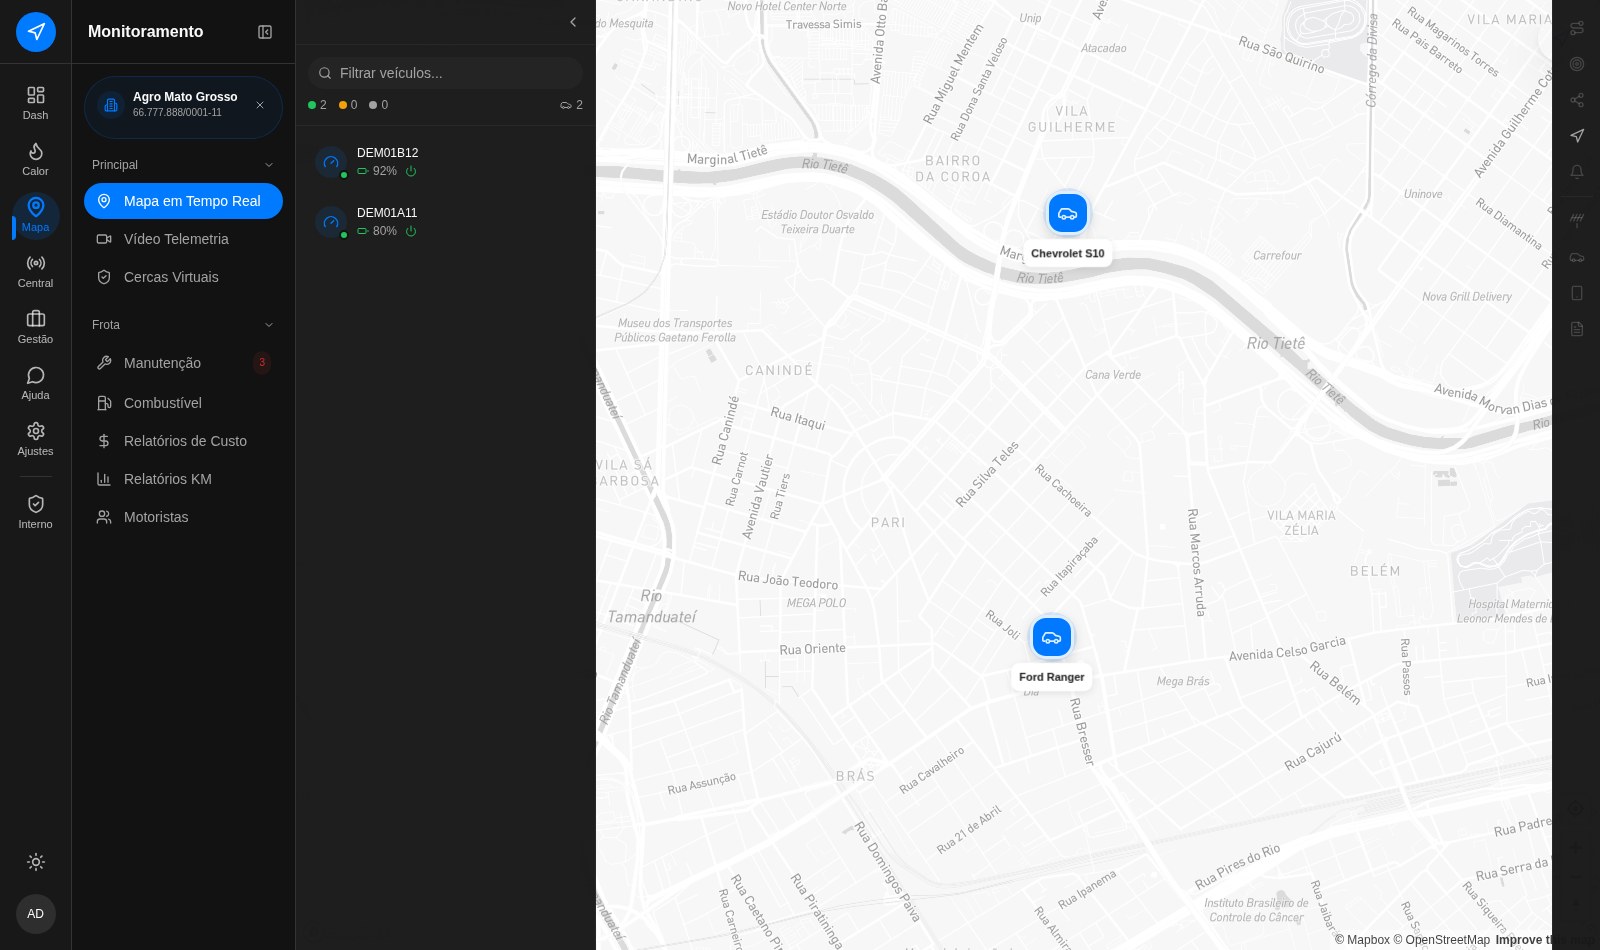
Task: Open the Ajustes gear section
Action: pyautogui.click(x=35, y=439)
